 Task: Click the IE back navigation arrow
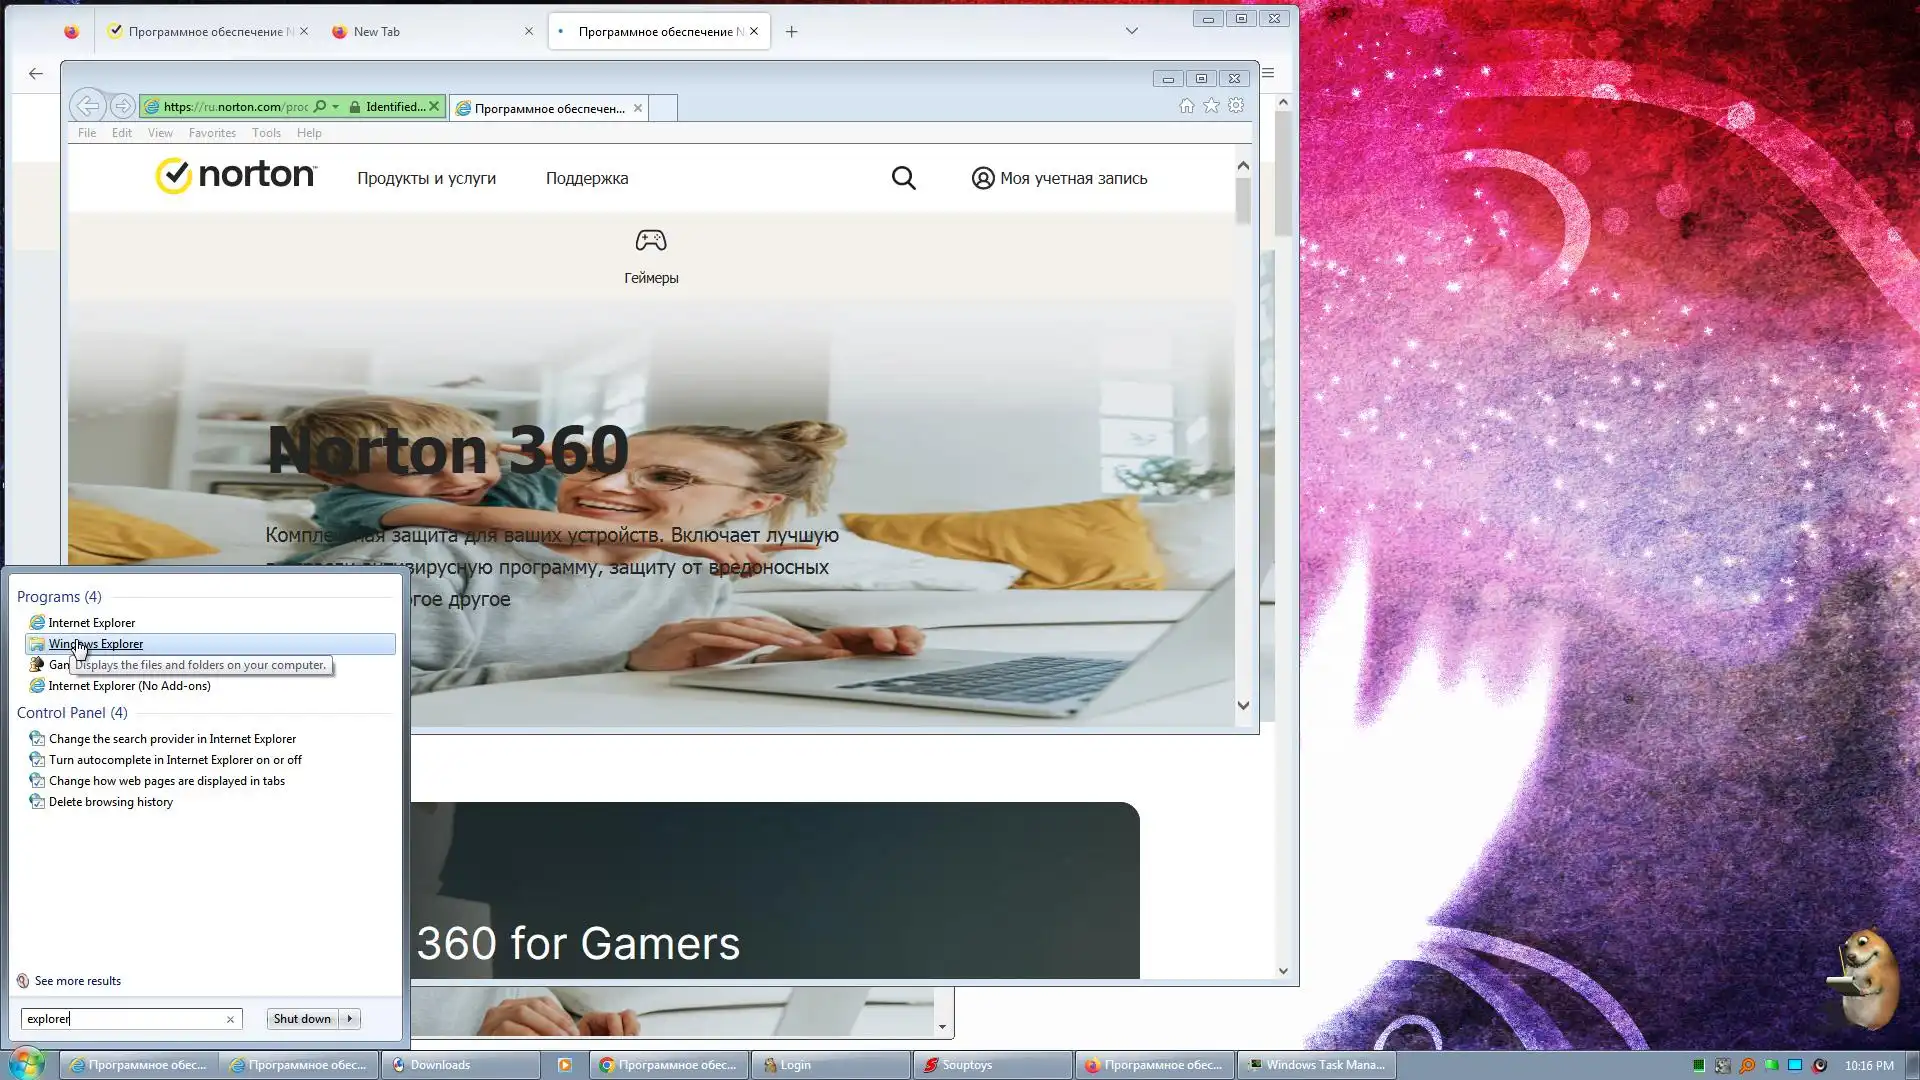click(87, 106)
